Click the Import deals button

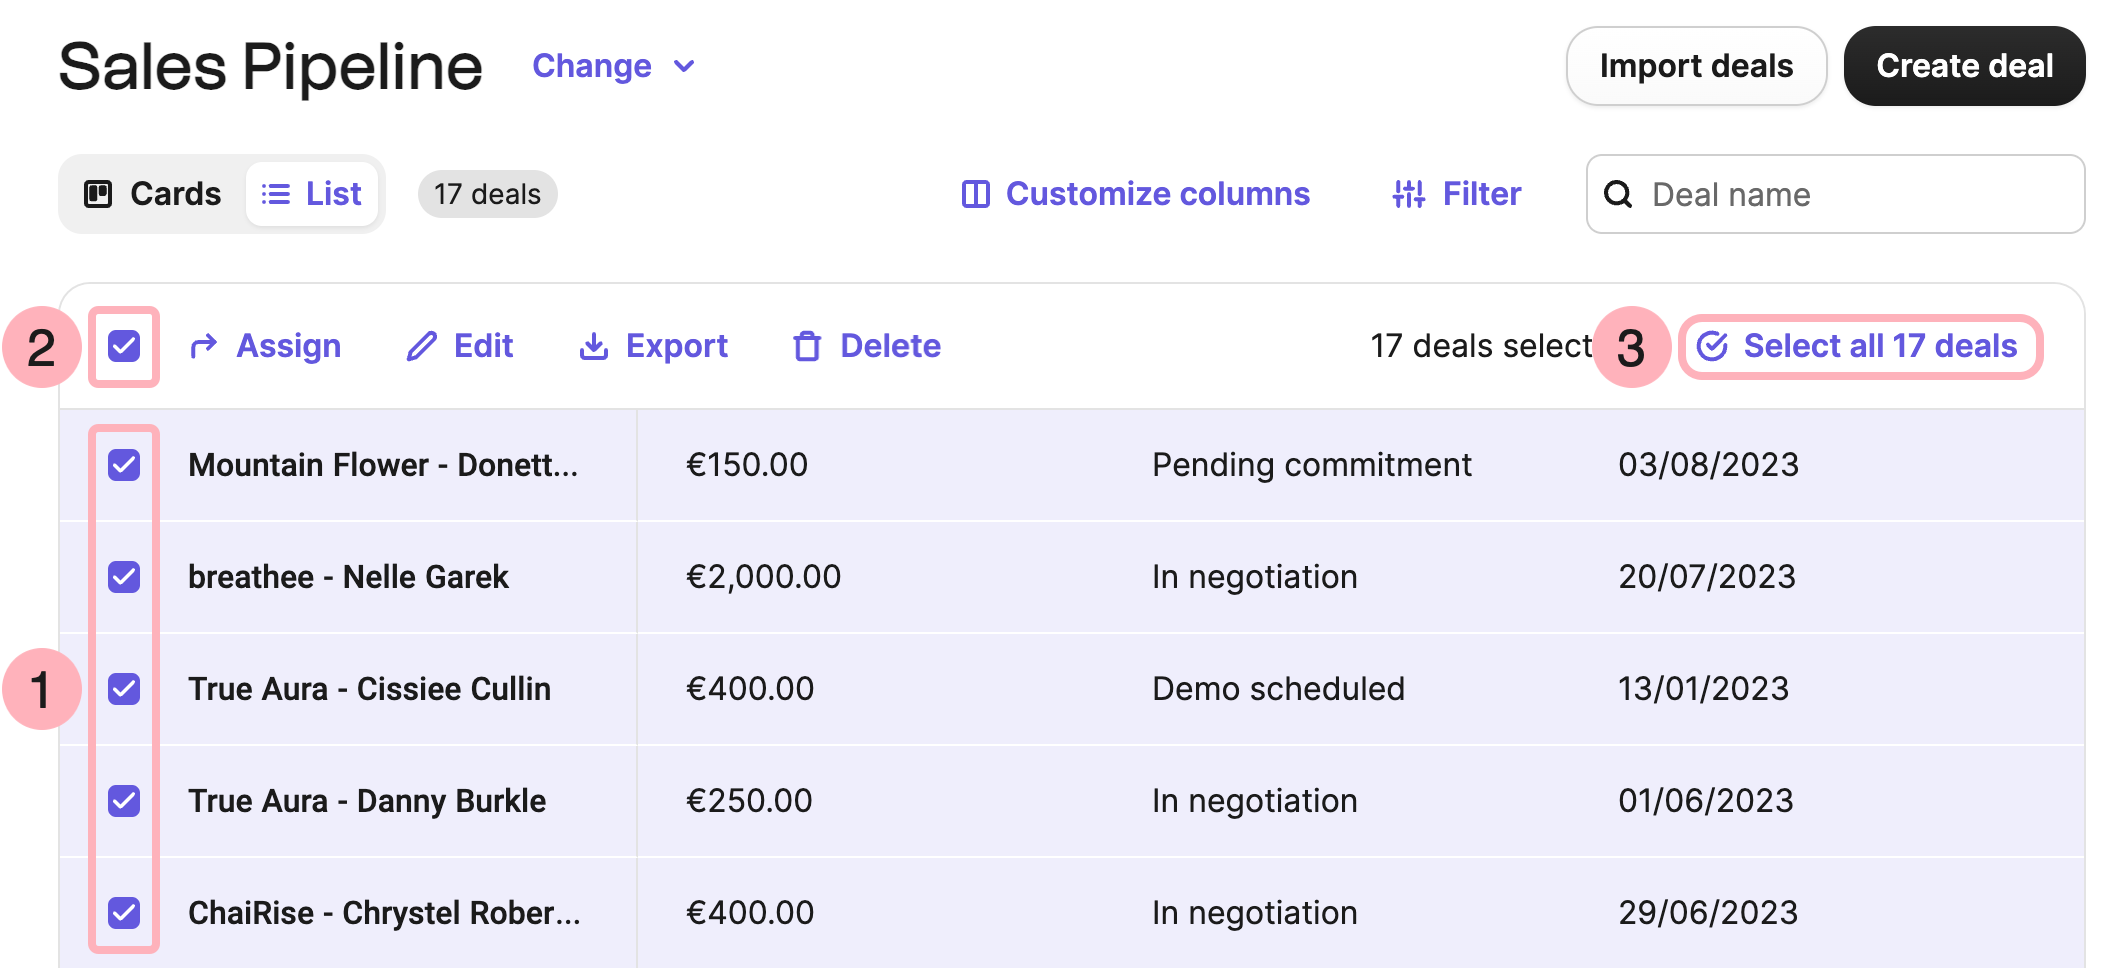[x=1696, y=66]
